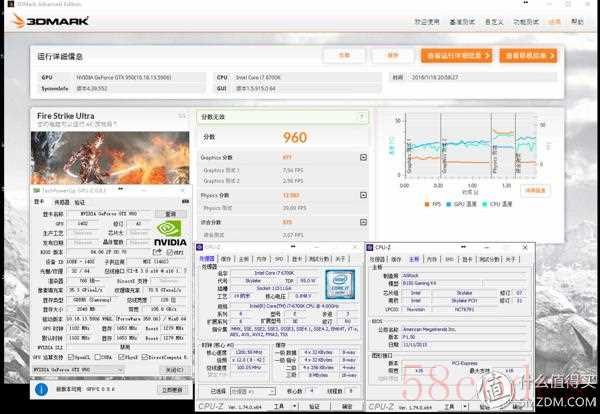
Task: Click the blue info icon in GPU-Z update bar
Action: [41, 389]
